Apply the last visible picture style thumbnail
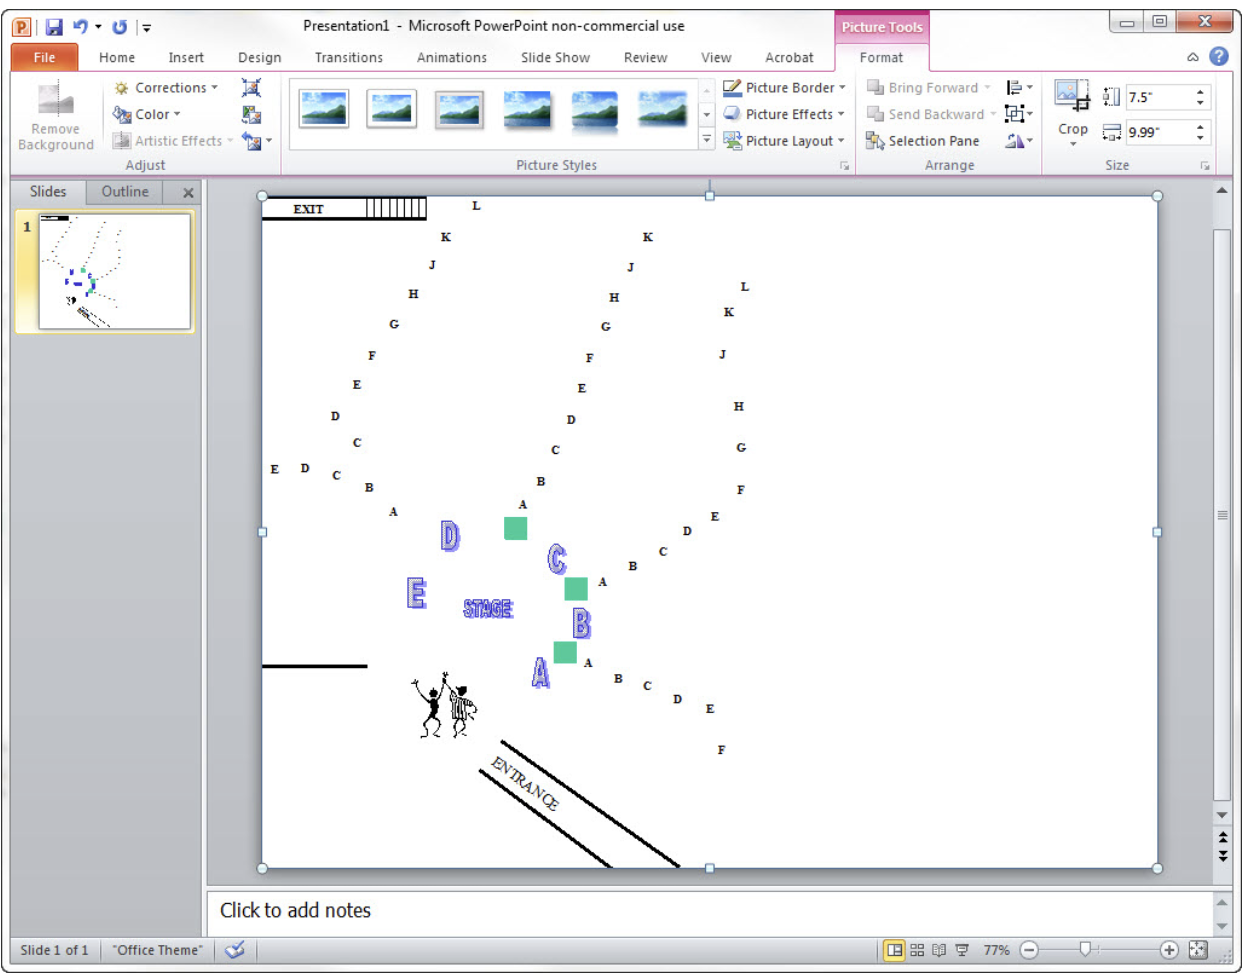 662,110
